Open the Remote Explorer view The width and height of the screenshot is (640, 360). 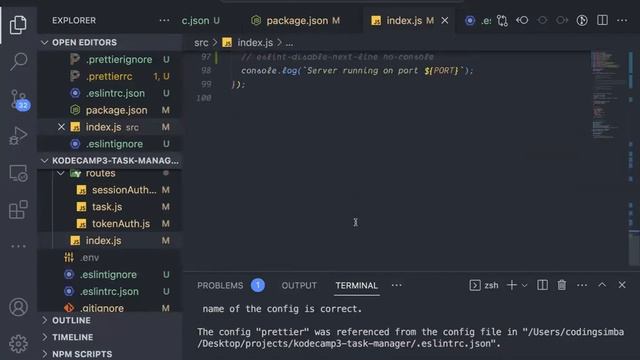[18, 173]
